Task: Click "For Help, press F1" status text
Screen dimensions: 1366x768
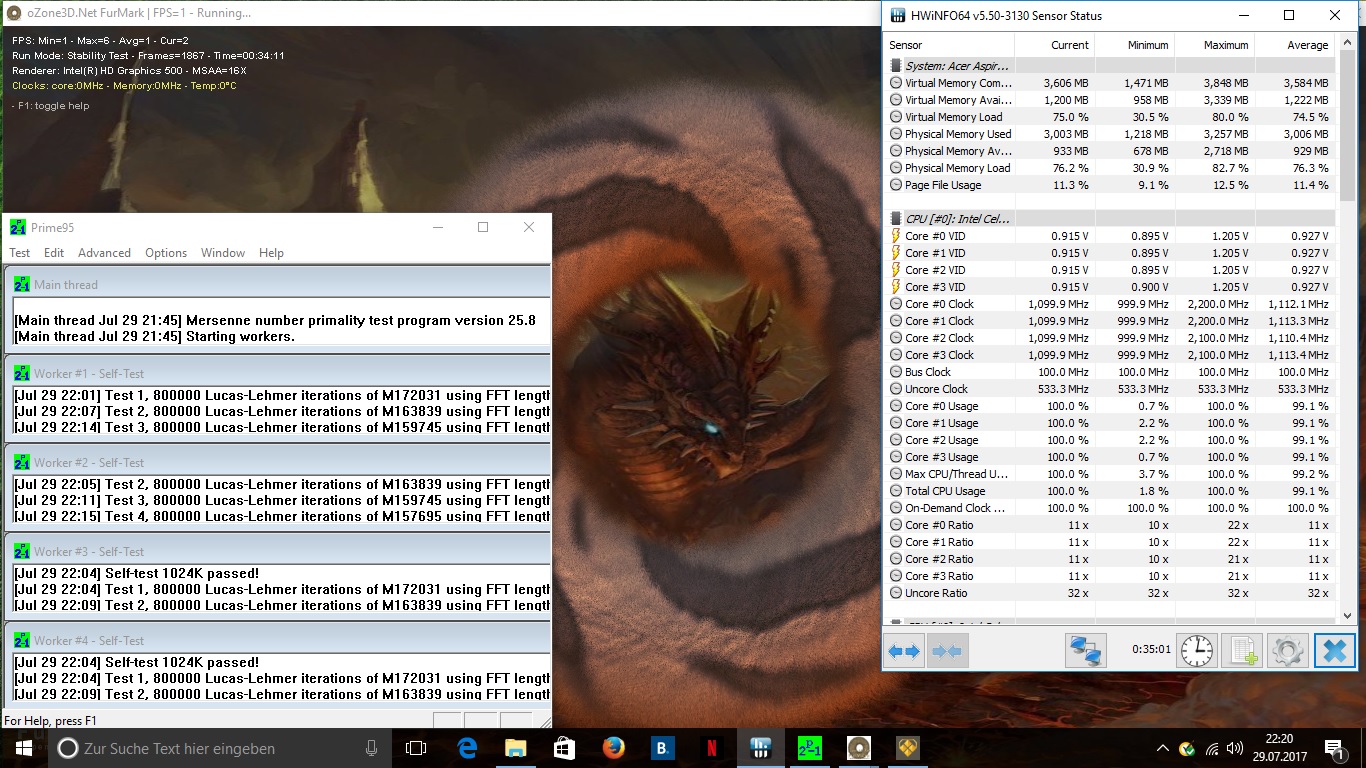Action: point(51,720)
